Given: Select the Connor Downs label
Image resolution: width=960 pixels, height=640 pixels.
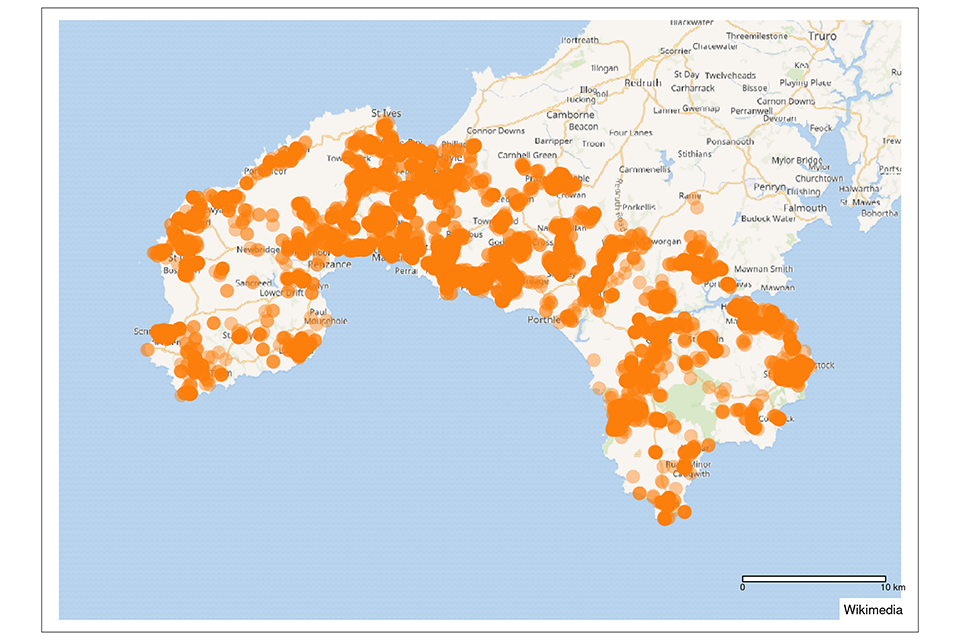Looking at the screenshot, I should point(496,131).
